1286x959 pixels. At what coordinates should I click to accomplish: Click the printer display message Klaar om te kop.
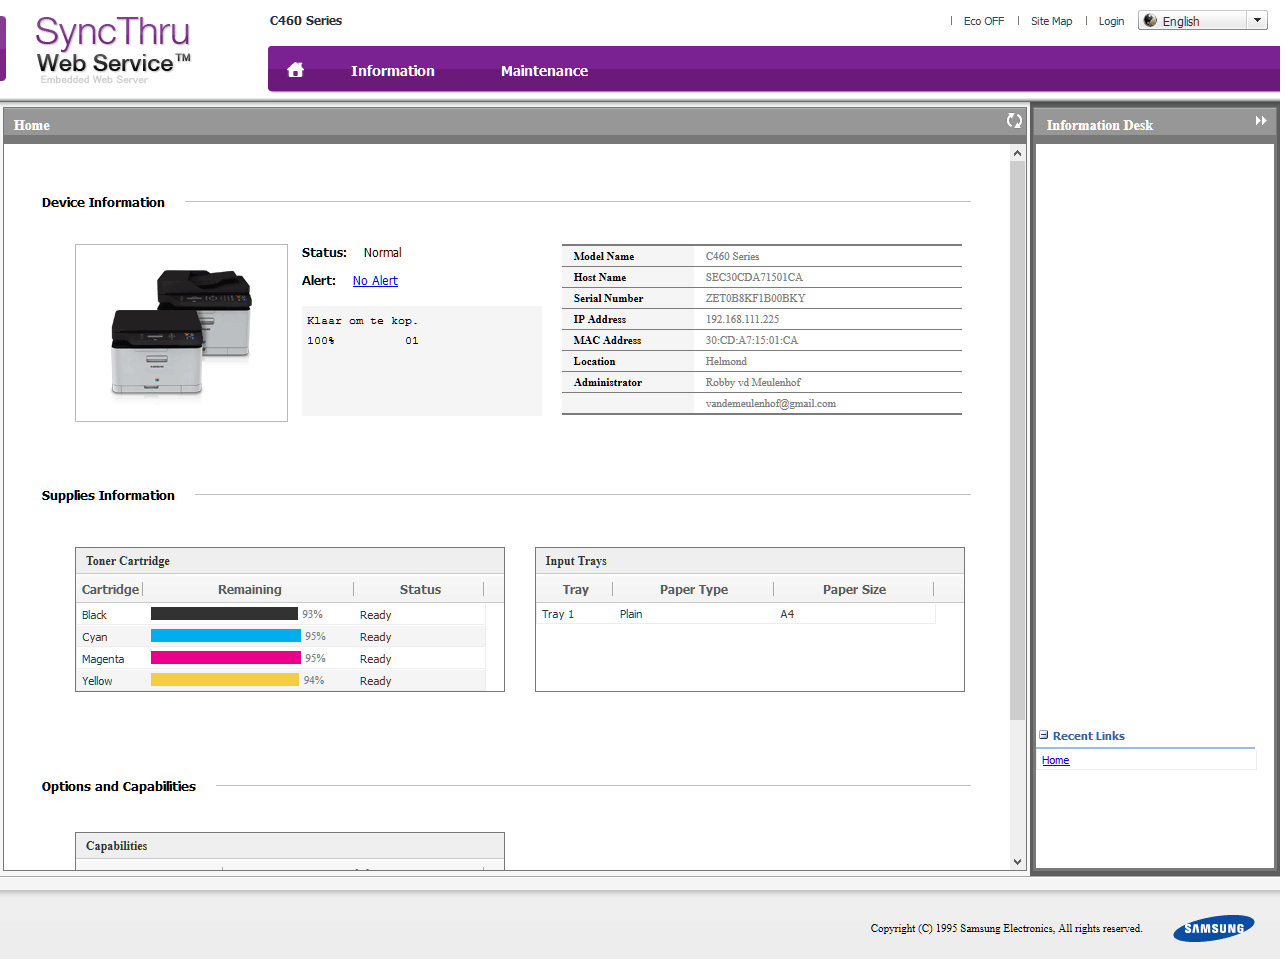pyautogui.click(x=362, y=321)
